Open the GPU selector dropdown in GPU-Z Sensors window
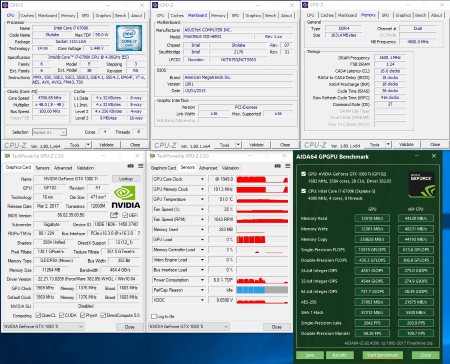Screen dimensions: 450x364 [189, 327]
